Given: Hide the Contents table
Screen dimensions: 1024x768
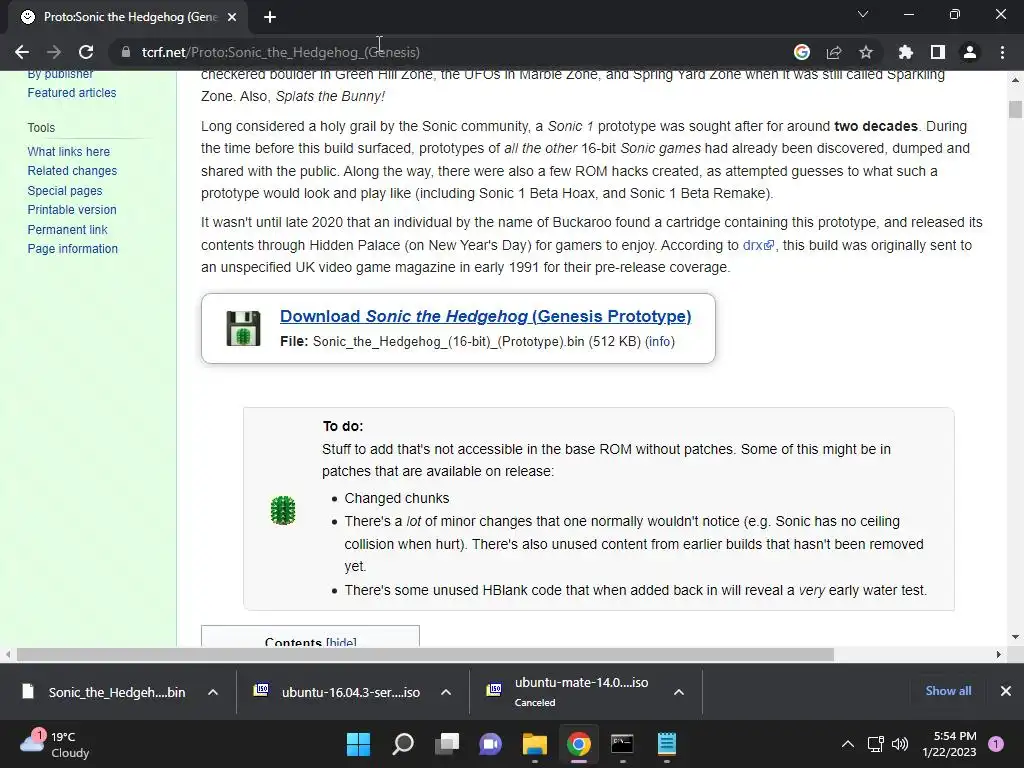Looking at the screenshot, I should [x=342, y=642].
